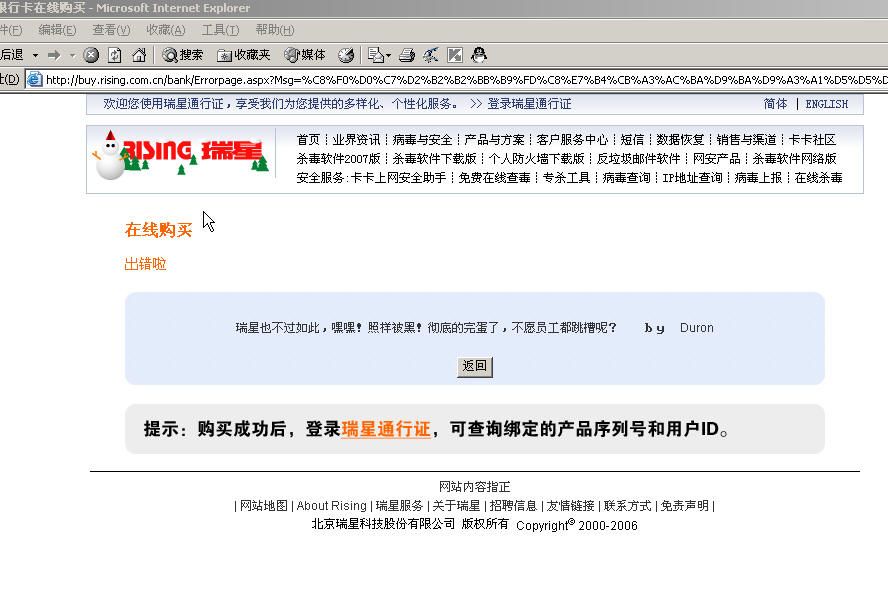Open 病毒与安全 navigation link

(422, 140)
